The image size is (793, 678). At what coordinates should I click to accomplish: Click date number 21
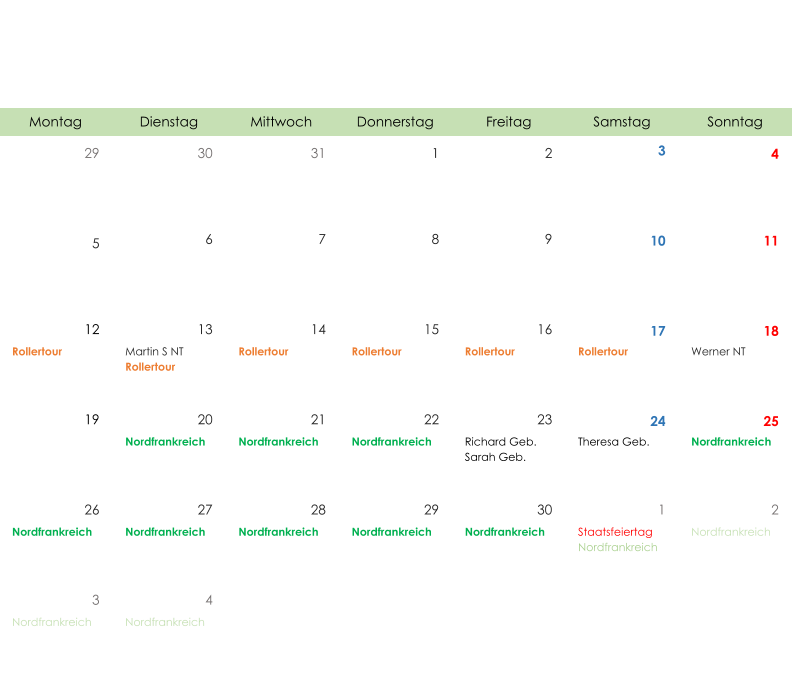point(318,420)
